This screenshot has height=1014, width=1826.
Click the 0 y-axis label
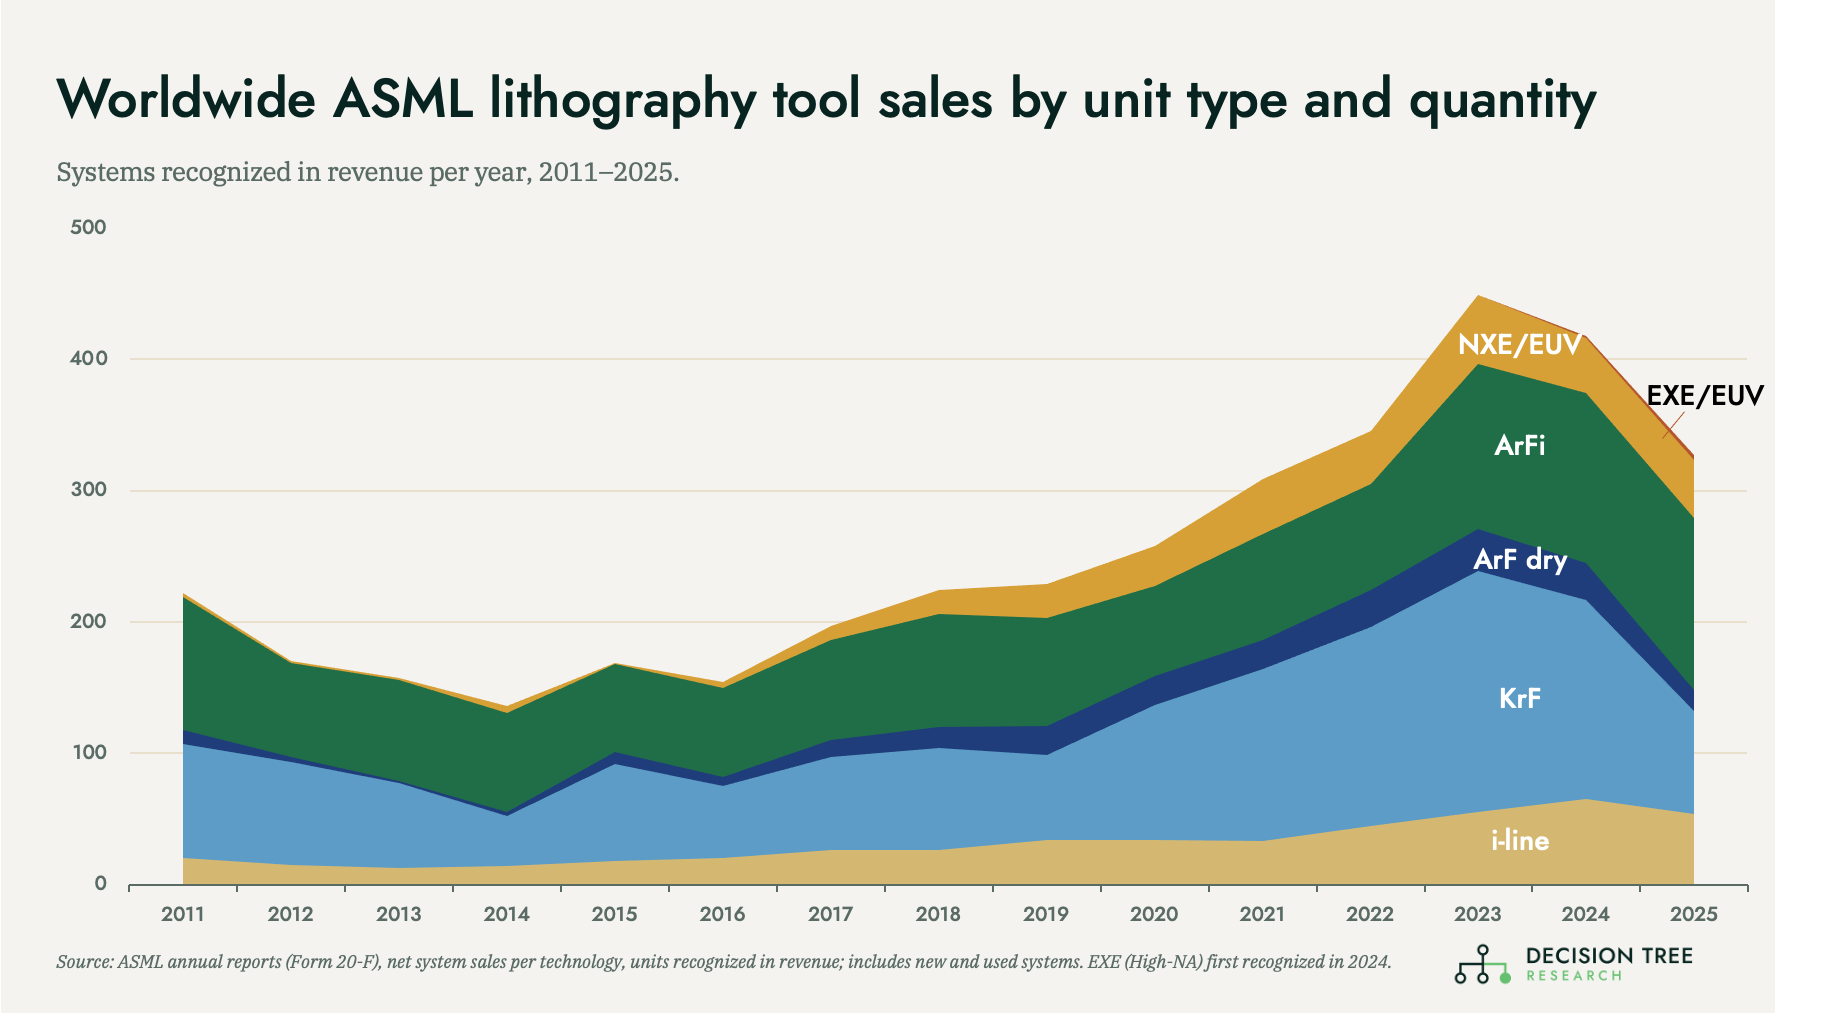click(100, 884)
